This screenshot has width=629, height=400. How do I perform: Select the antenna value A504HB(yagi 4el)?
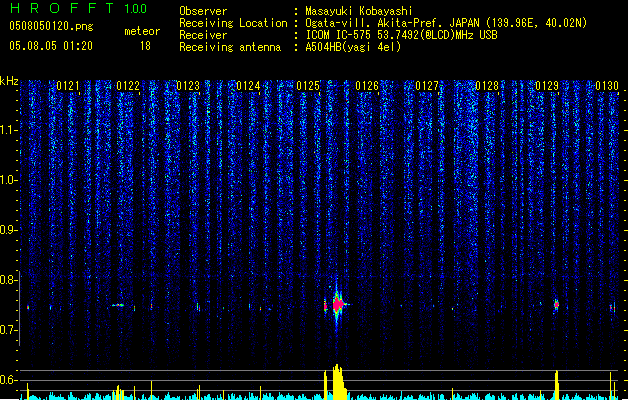click(353, 47)
